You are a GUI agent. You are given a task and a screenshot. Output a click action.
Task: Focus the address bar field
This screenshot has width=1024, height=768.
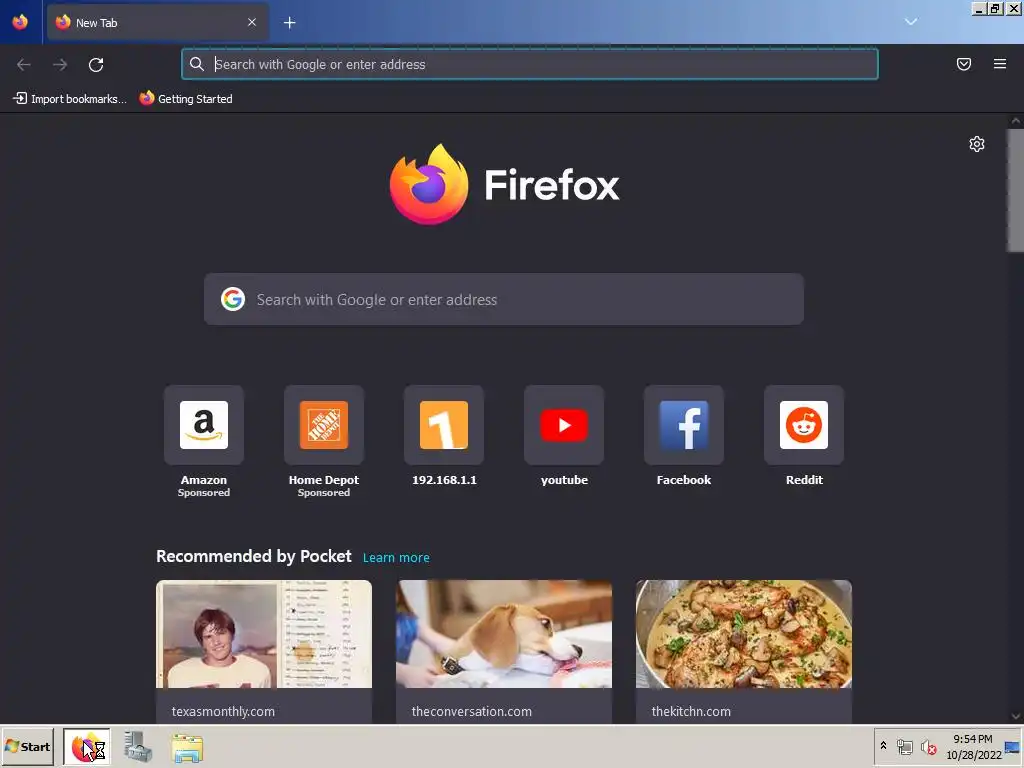coord(530,64)
